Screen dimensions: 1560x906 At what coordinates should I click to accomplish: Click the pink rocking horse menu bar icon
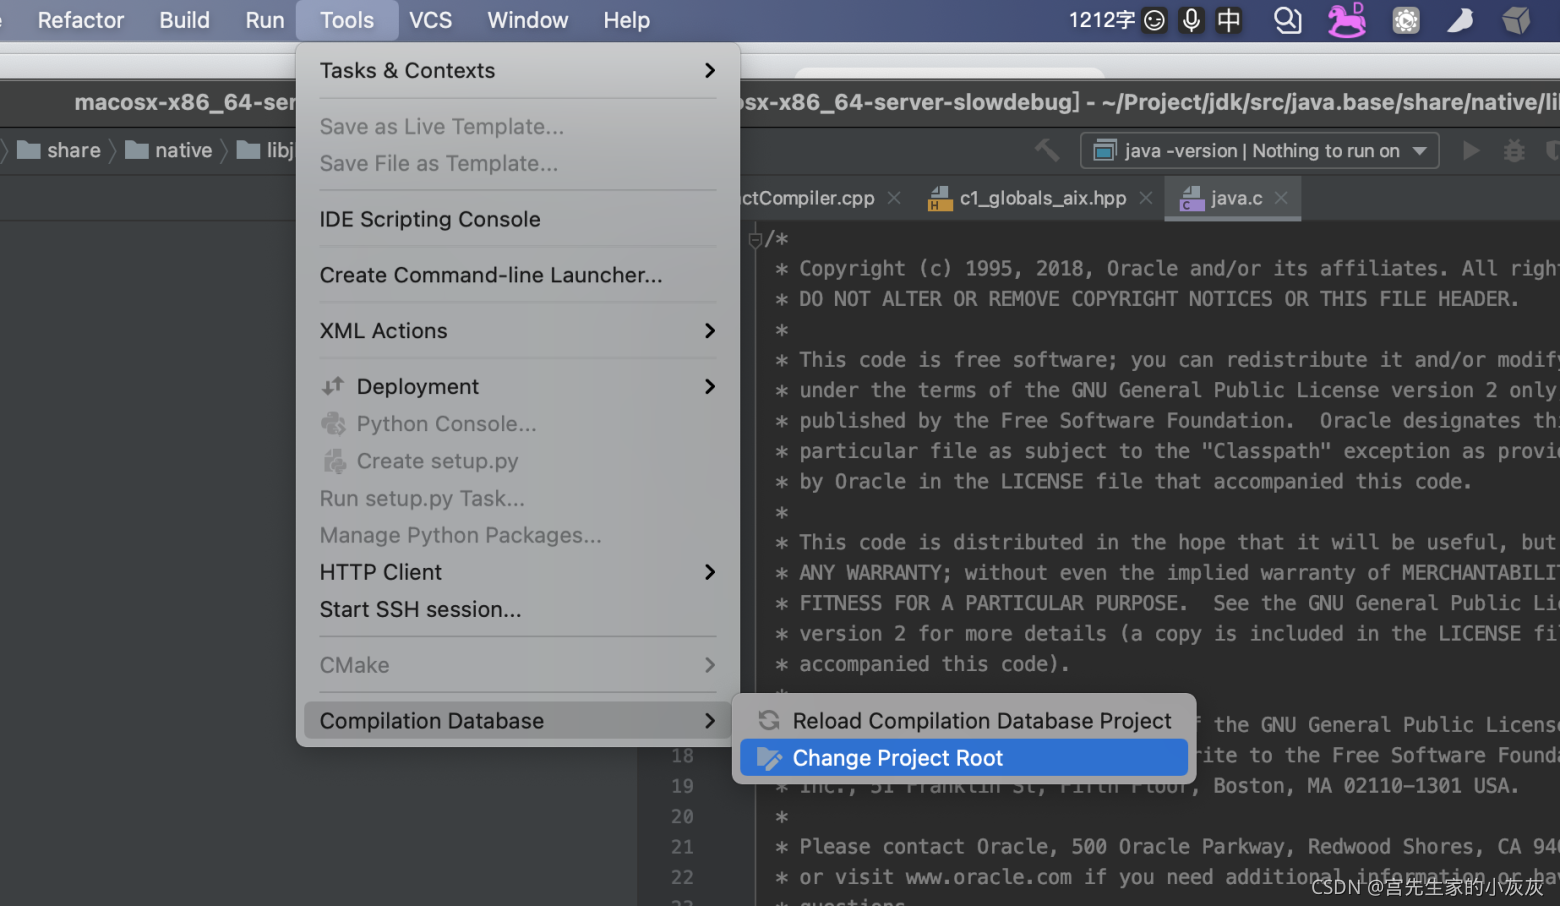point(1347,20)
